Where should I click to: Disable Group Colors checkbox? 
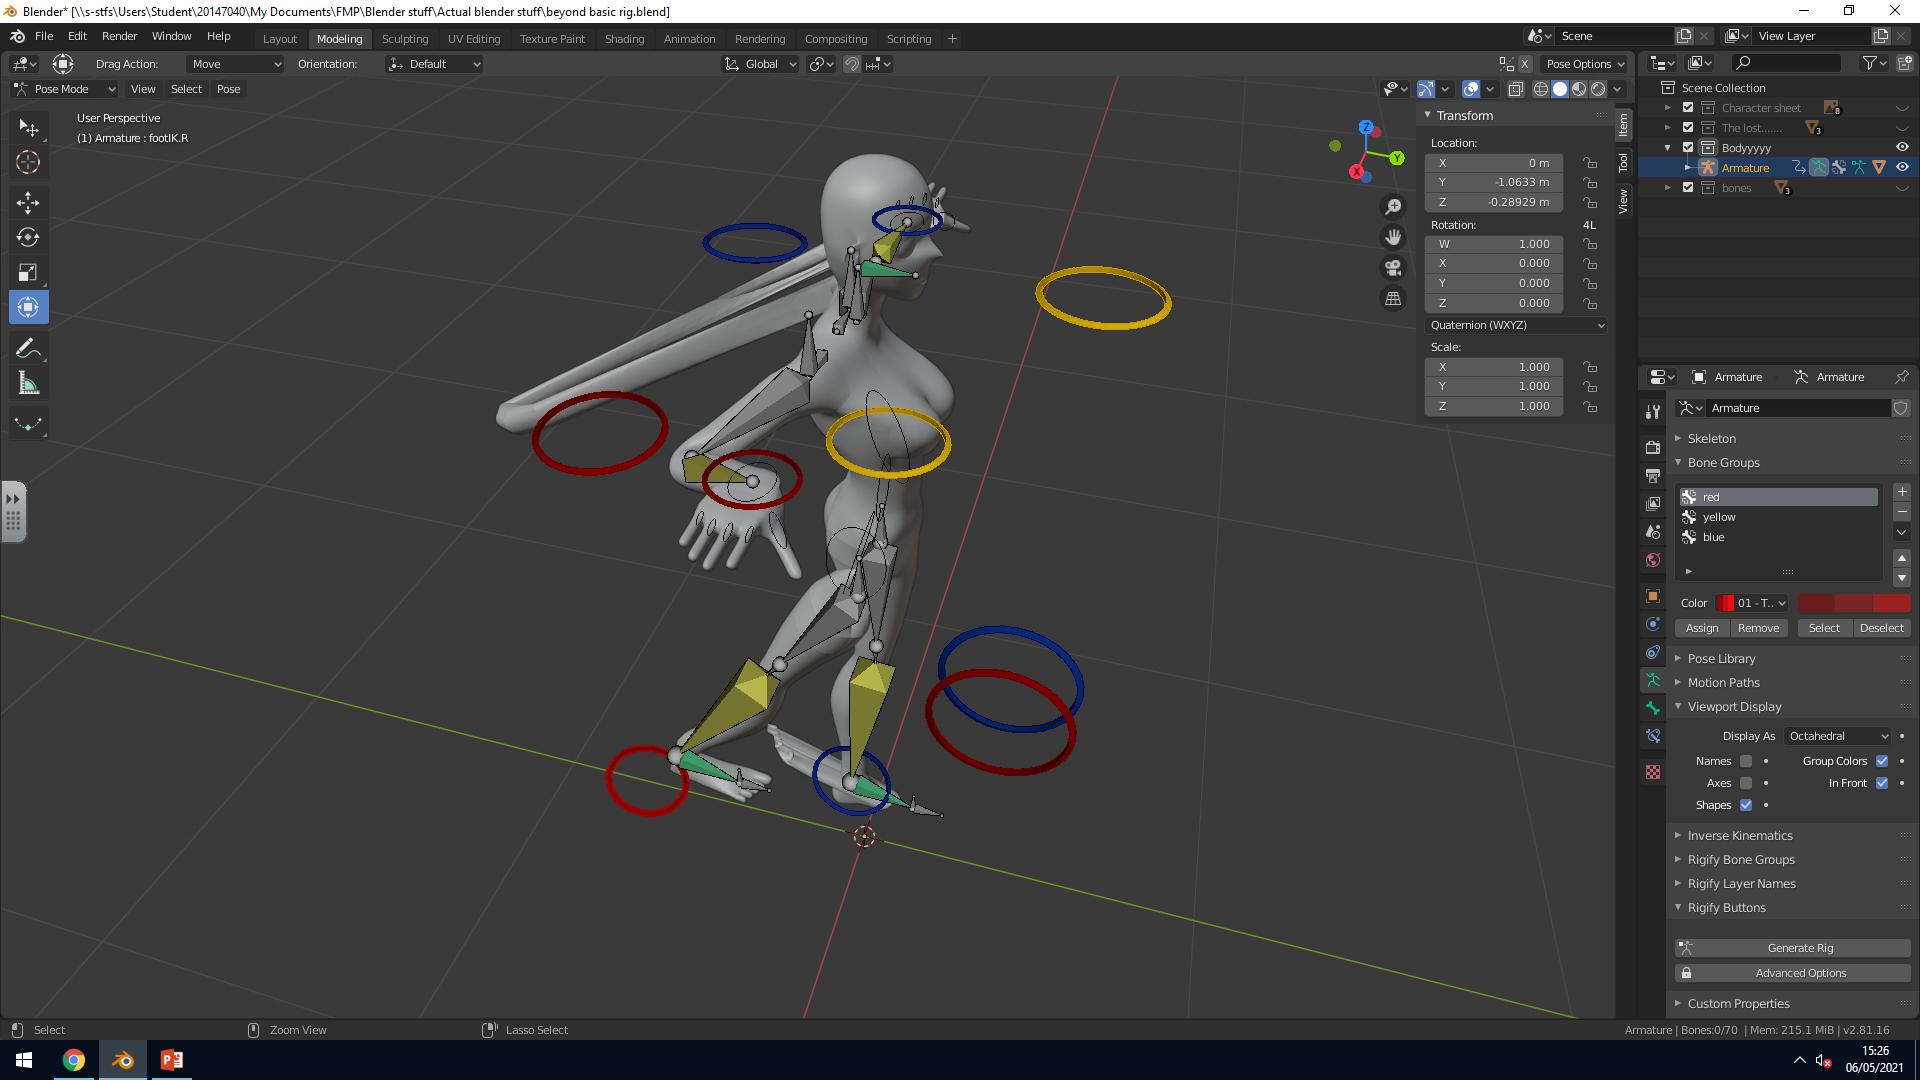click(1882, 761)
